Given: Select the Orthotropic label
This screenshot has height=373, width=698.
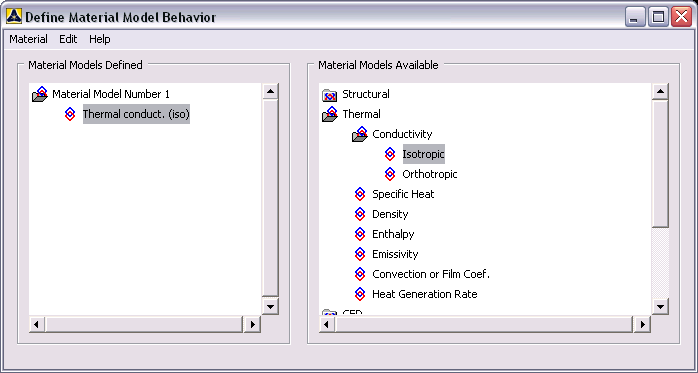Looking at the screenshot, I should click(430, 174).
